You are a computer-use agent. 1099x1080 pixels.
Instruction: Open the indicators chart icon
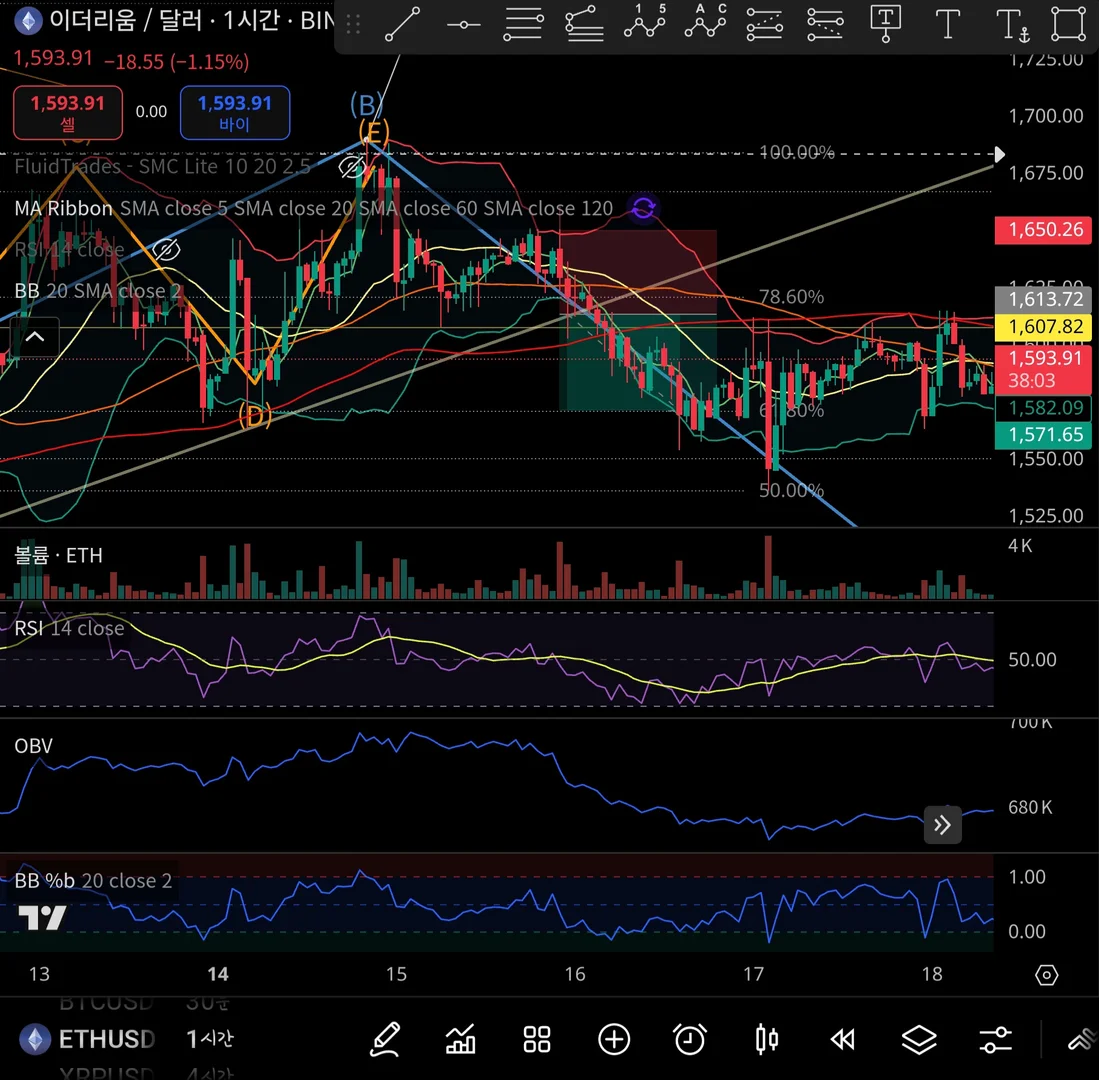click(x=460, y=1039)
